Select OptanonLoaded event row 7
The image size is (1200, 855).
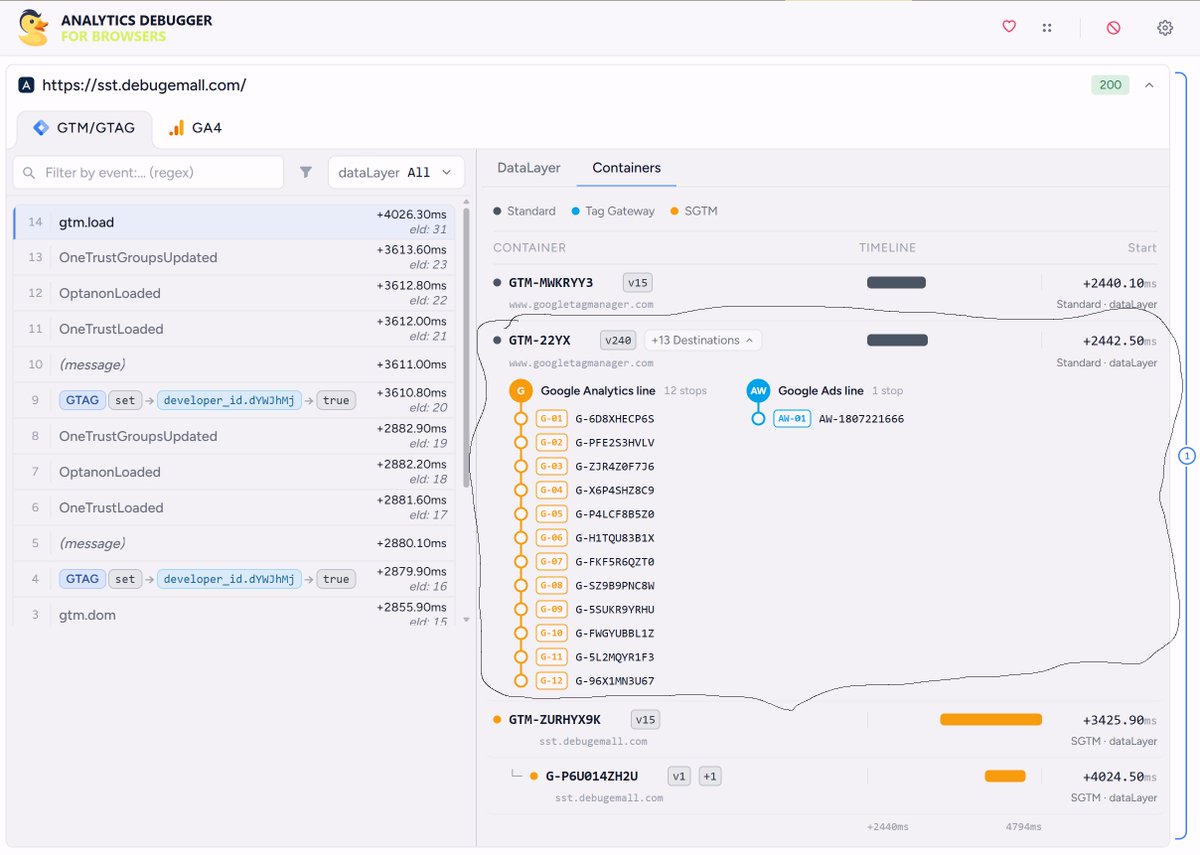tap(234, 472)
